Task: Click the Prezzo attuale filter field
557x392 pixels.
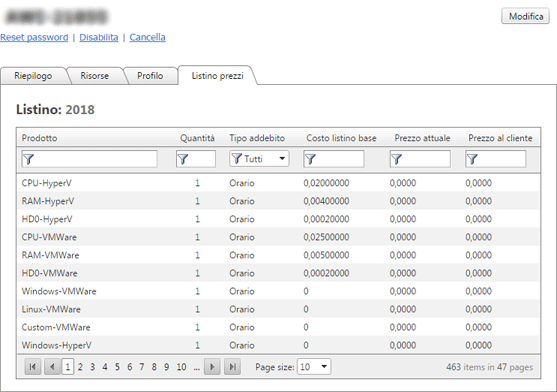Action: tap(420, 159)
